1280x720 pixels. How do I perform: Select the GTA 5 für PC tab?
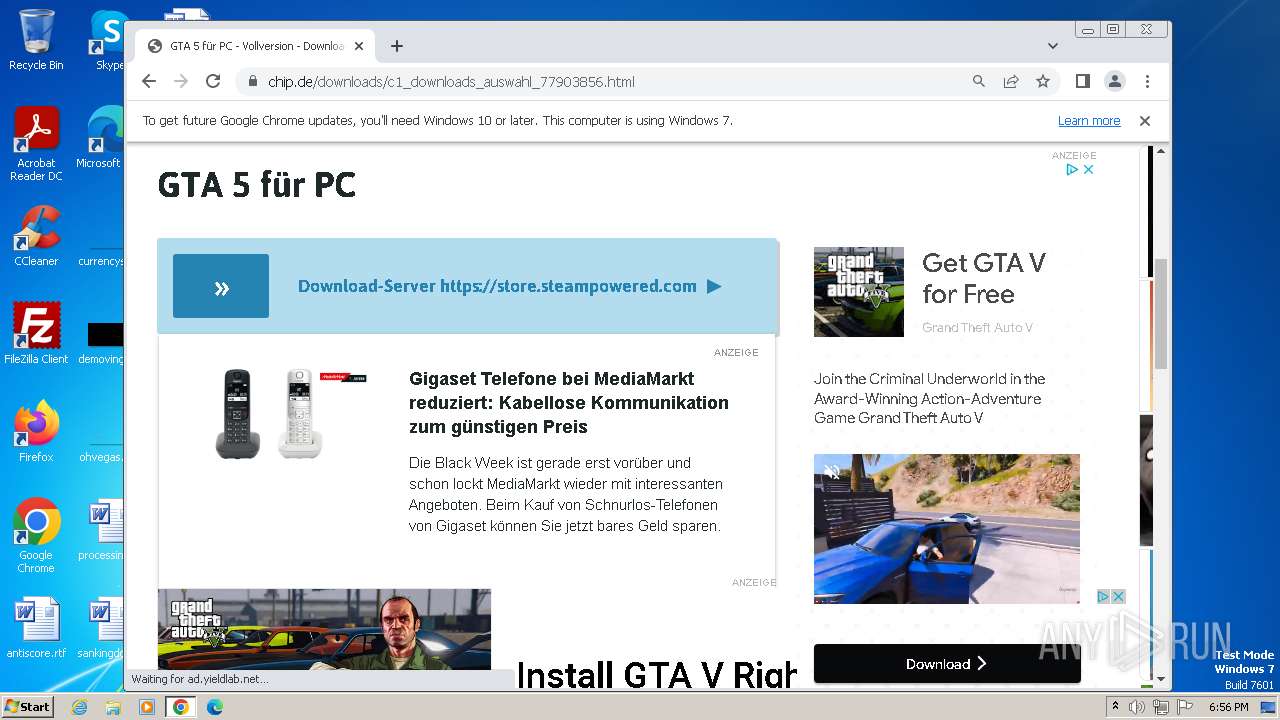click(x=255, y=46)
